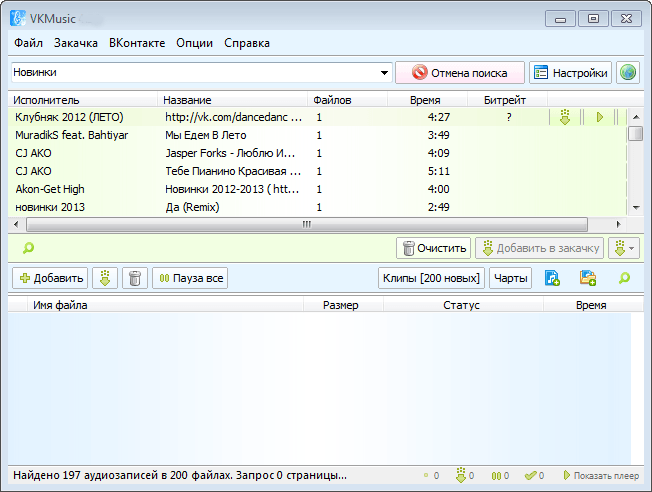Sort results by Файлов column header
This screenshot has width=652, height=492.
348,100
